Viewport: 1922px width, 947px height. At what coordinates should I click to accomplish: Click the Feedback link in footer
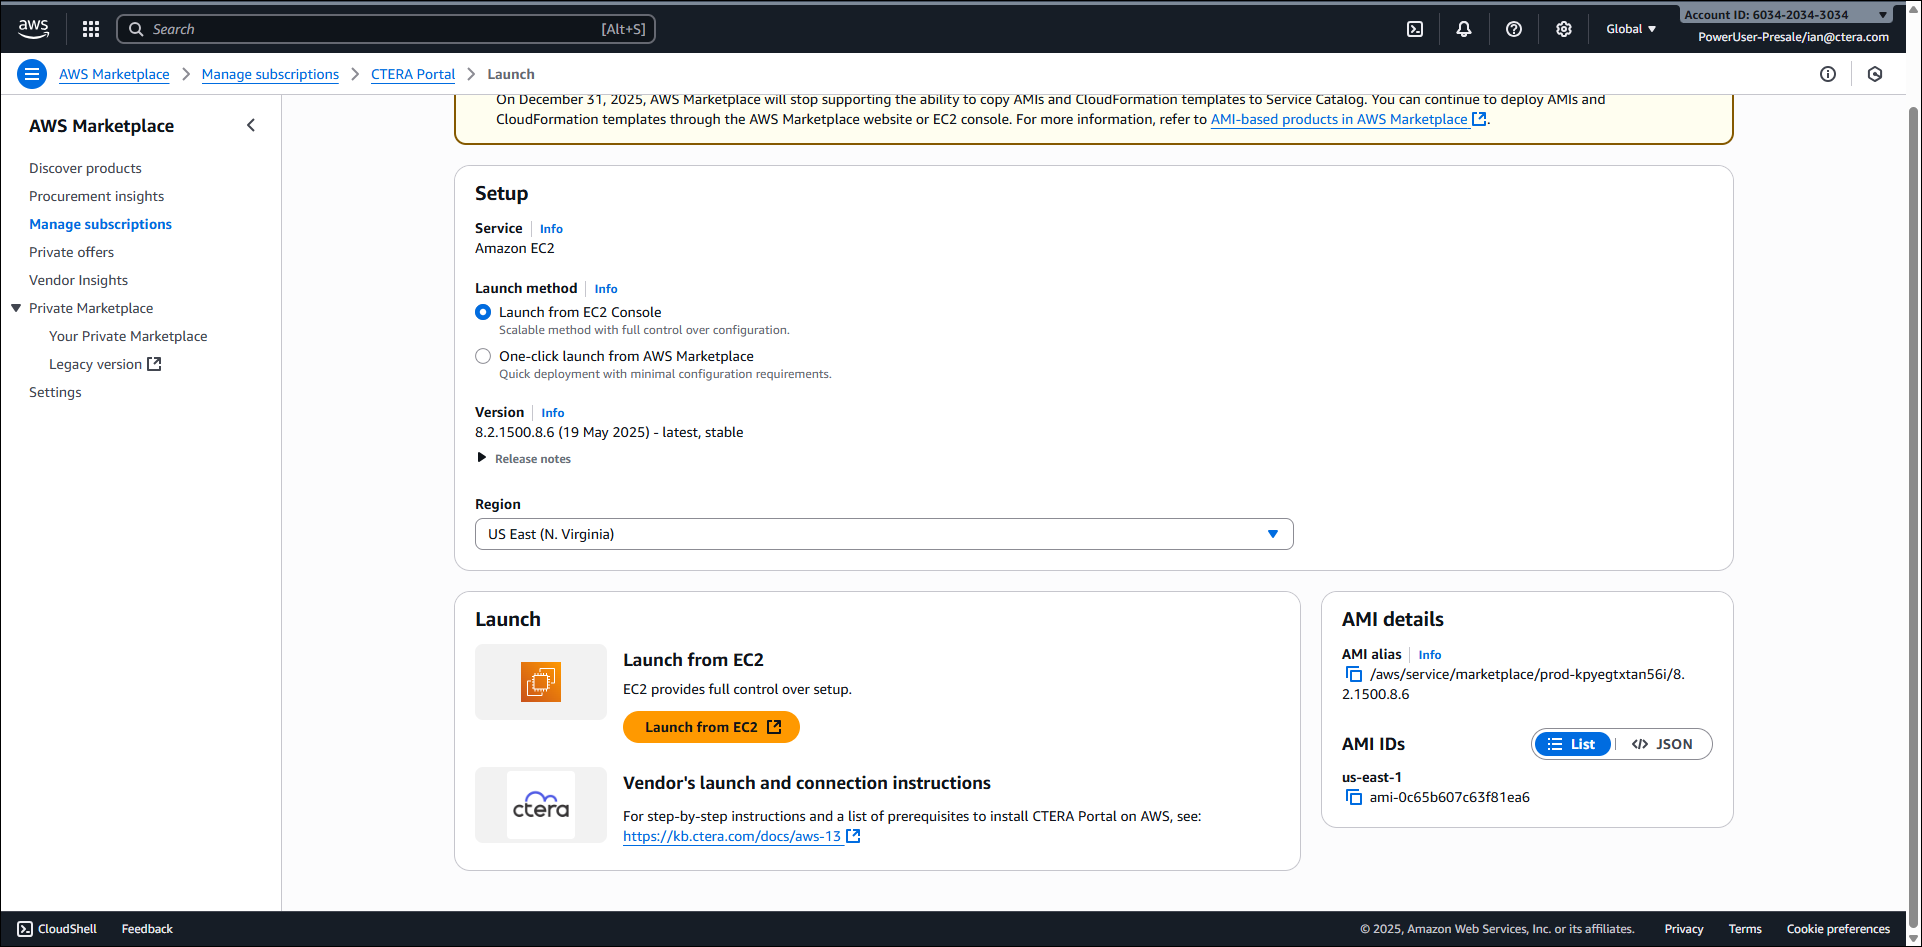[x=147, y=929]
